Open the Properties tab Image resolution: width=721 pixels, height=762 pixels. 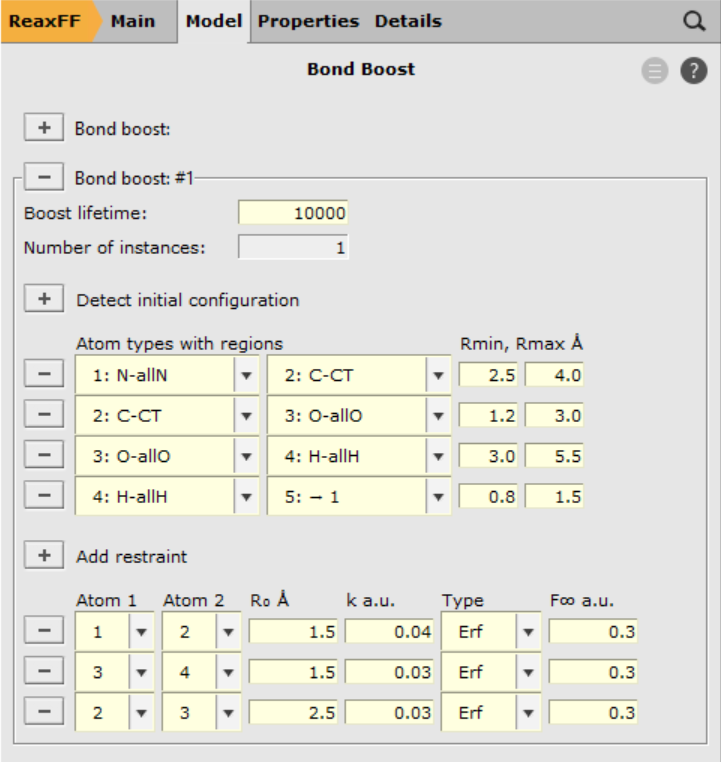click(308, 21)
